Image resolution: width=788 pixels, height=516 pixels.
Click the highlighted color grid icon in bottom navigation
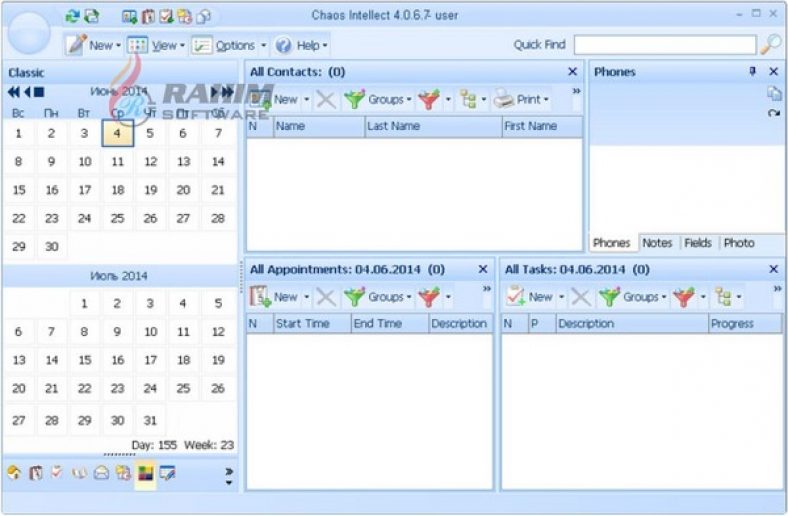tap(145, 473)
